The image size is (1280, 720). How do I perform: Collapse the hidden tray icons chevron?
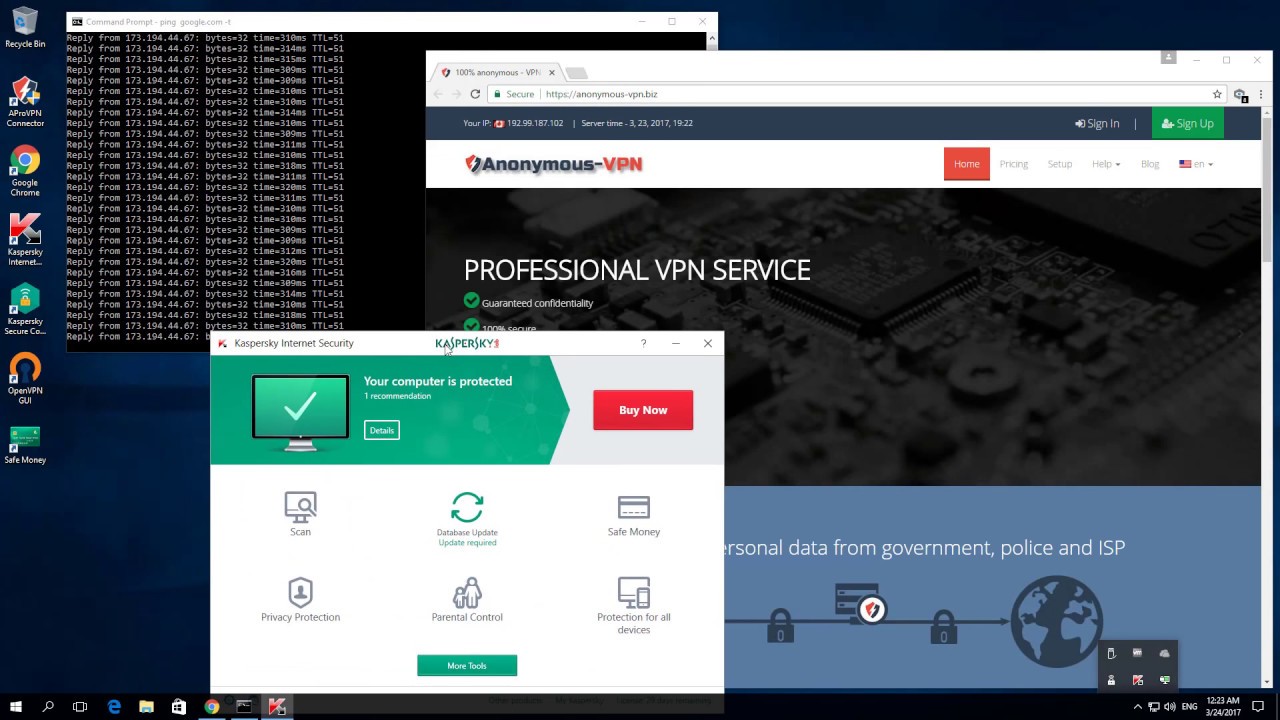point(1137,707)
